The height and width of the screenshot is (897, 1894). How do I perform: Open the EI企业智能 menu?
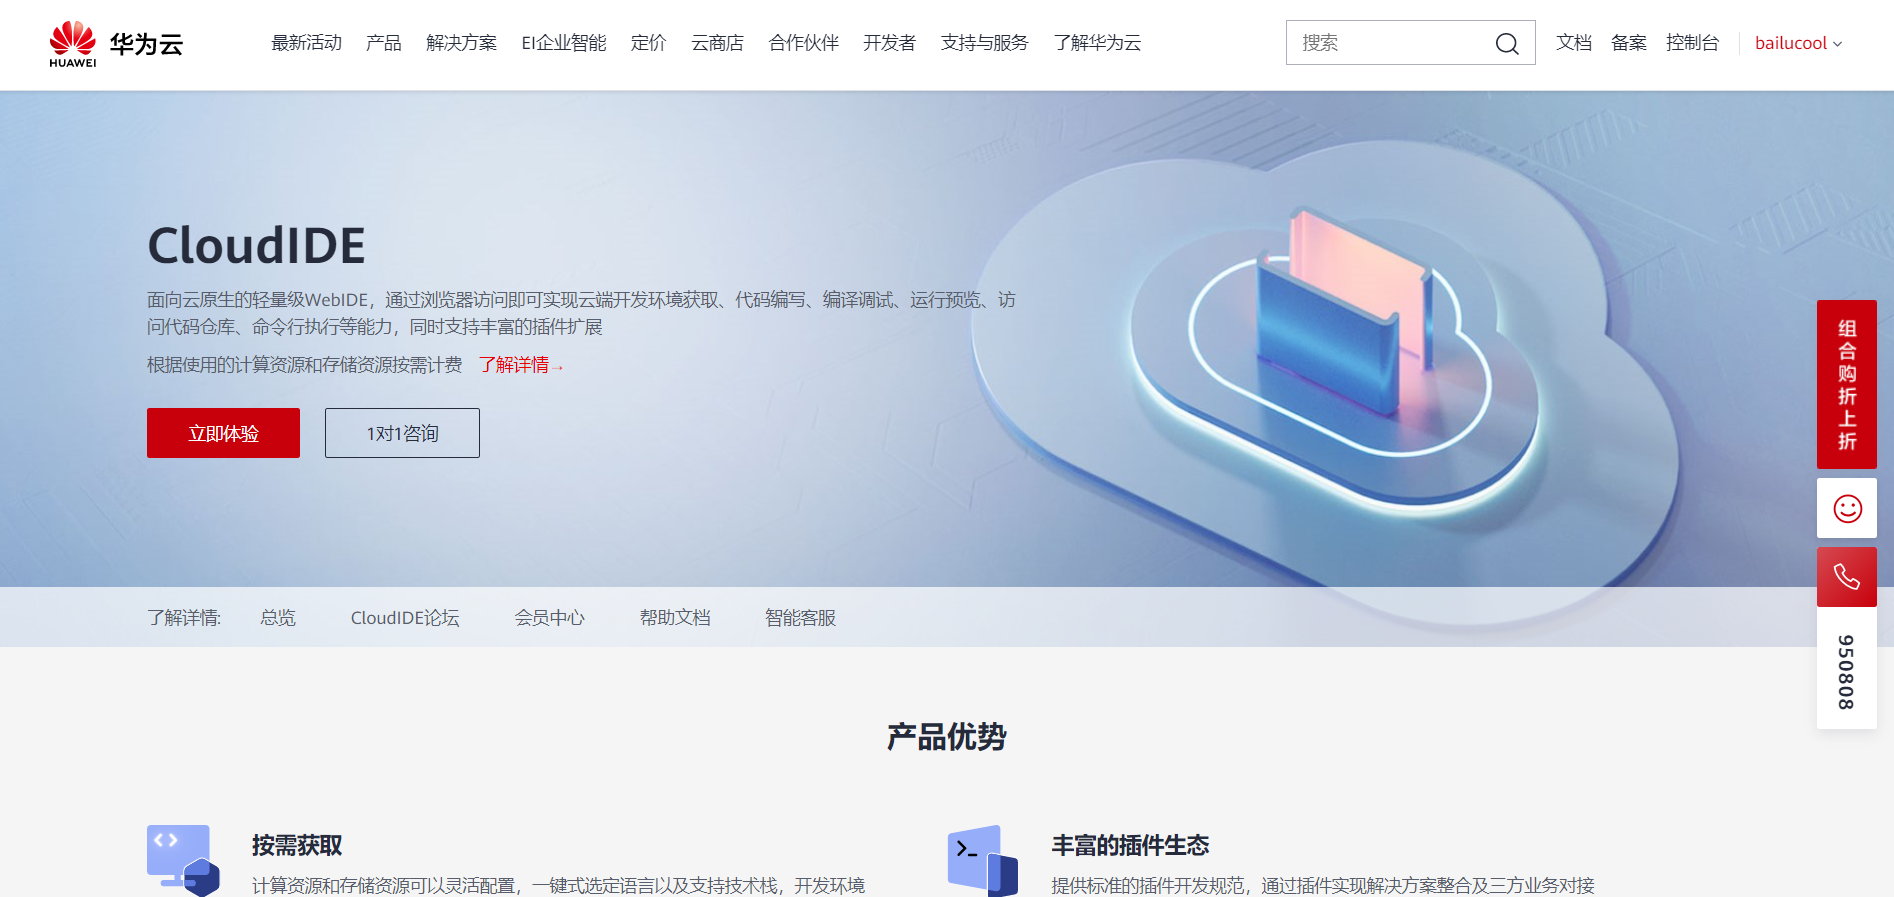click(x=564, y=43)
